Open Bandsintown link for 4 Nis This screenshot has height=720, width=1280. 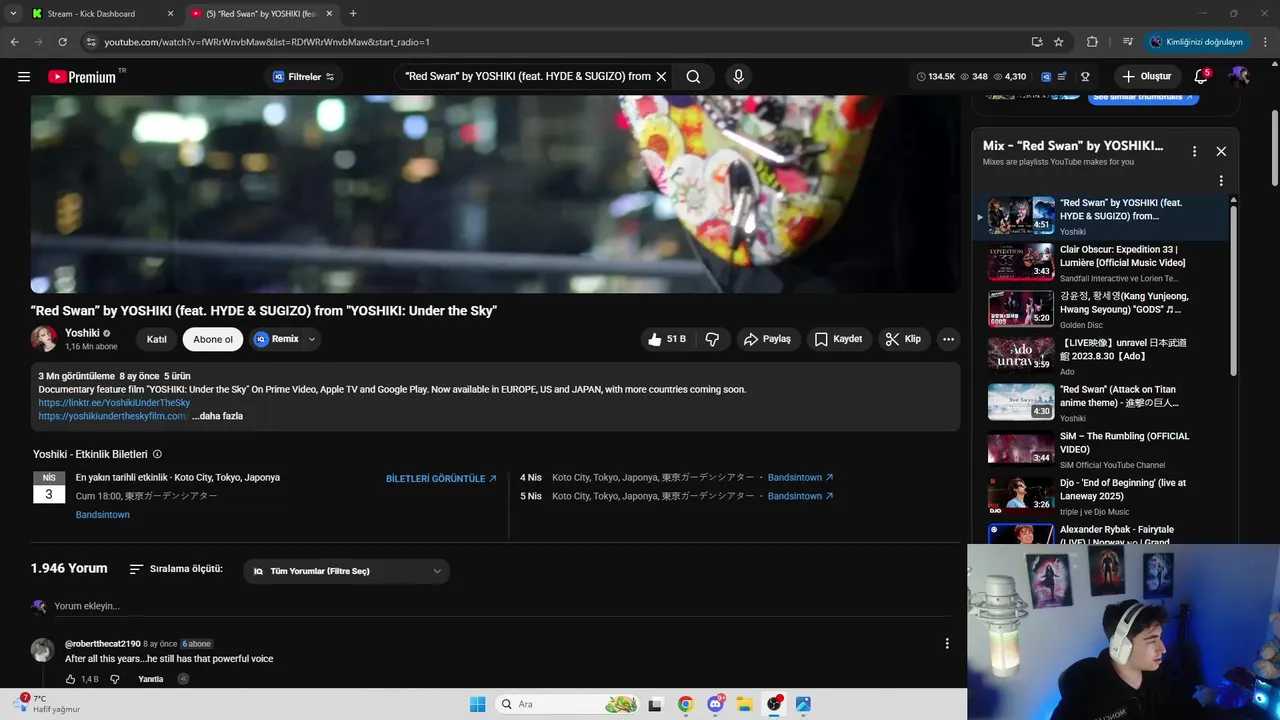click(x=800, y=478)
